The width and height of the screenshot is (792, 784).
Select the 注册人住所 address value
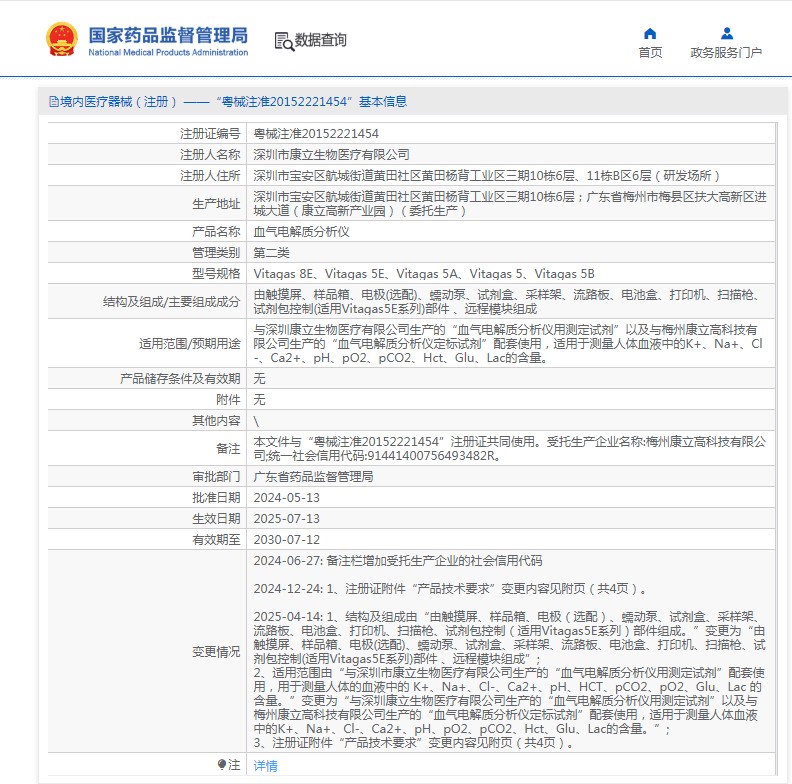(486, 176)
